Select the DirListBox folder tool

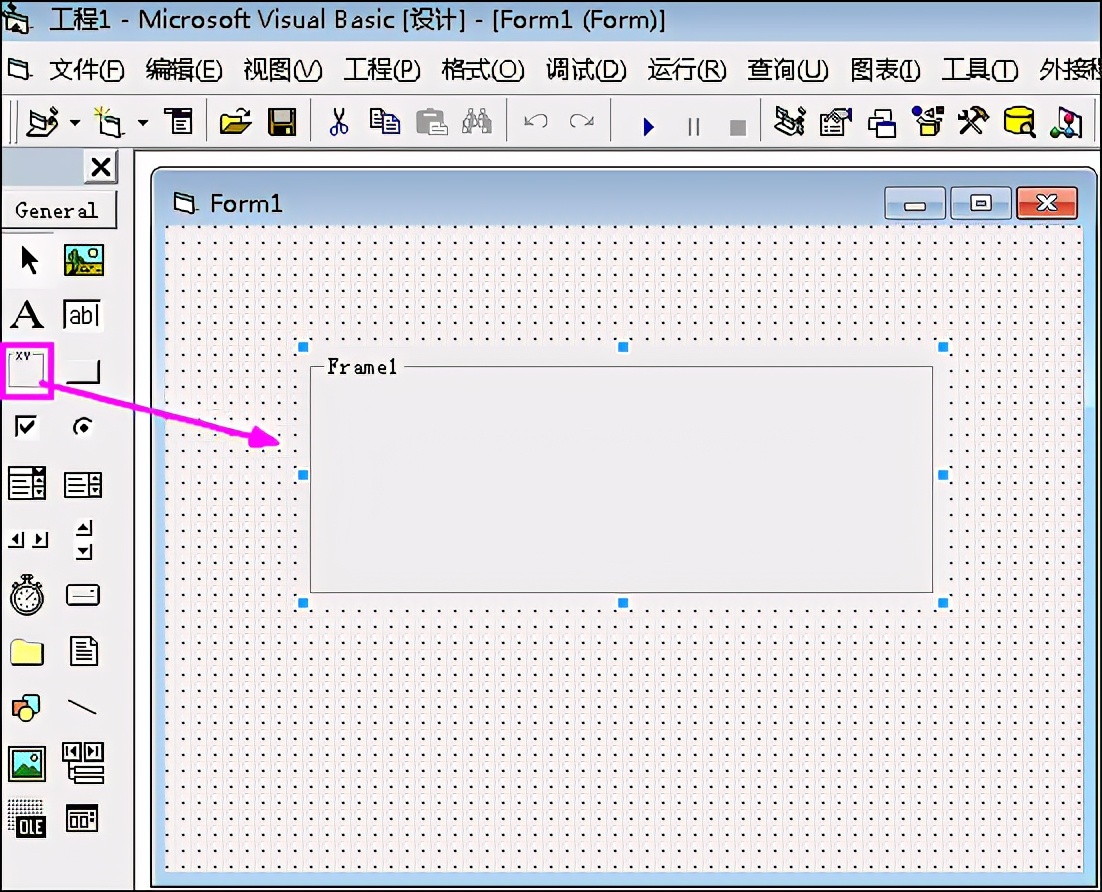(x=27, y=652)
